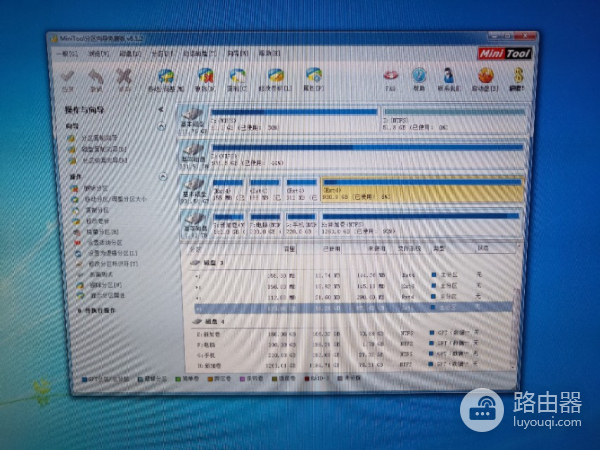The height and width of the screenshot is (450, 600).
Task: Click the trophy Upgrade icon at toolbar end
Action: pos(515,77)
